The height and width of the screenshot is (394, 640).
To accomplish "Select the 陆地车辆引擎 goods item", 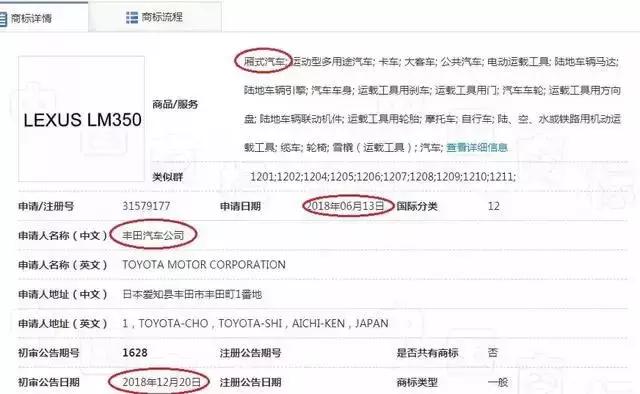I will point(274,90).
